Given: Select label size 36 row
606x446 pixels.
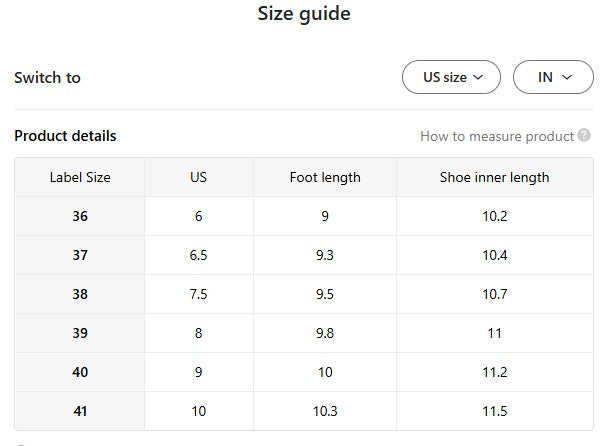Looking at the screenshot, I should (x=80, y=216).
